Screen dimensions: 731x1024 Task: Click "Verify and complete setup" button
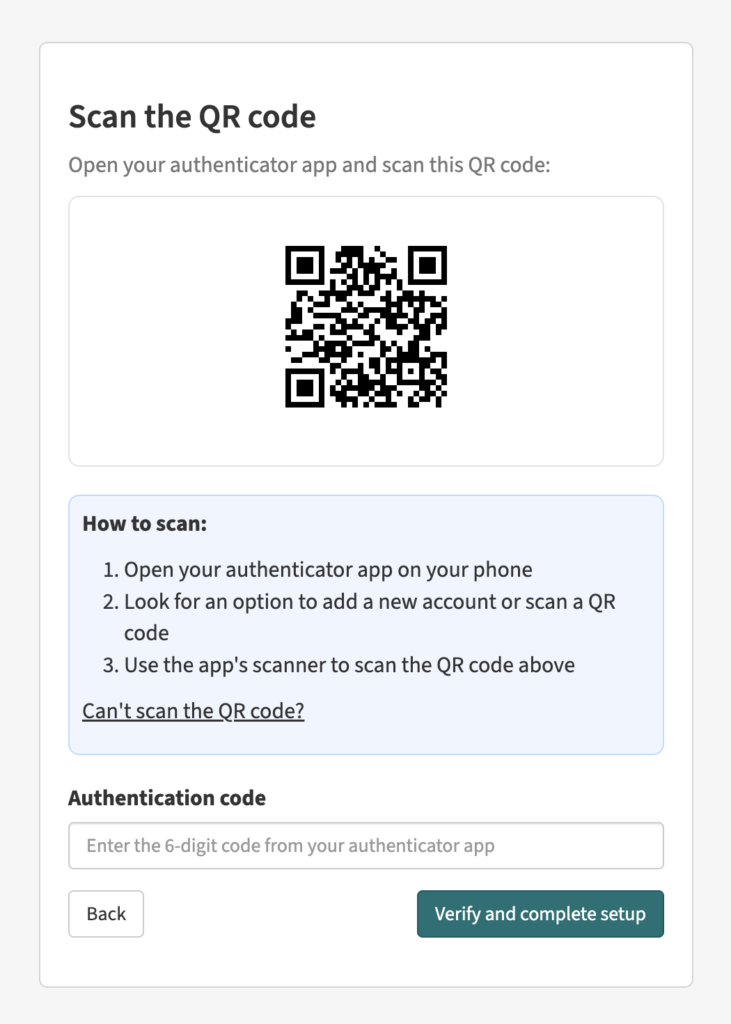click(x=540, y=914)
